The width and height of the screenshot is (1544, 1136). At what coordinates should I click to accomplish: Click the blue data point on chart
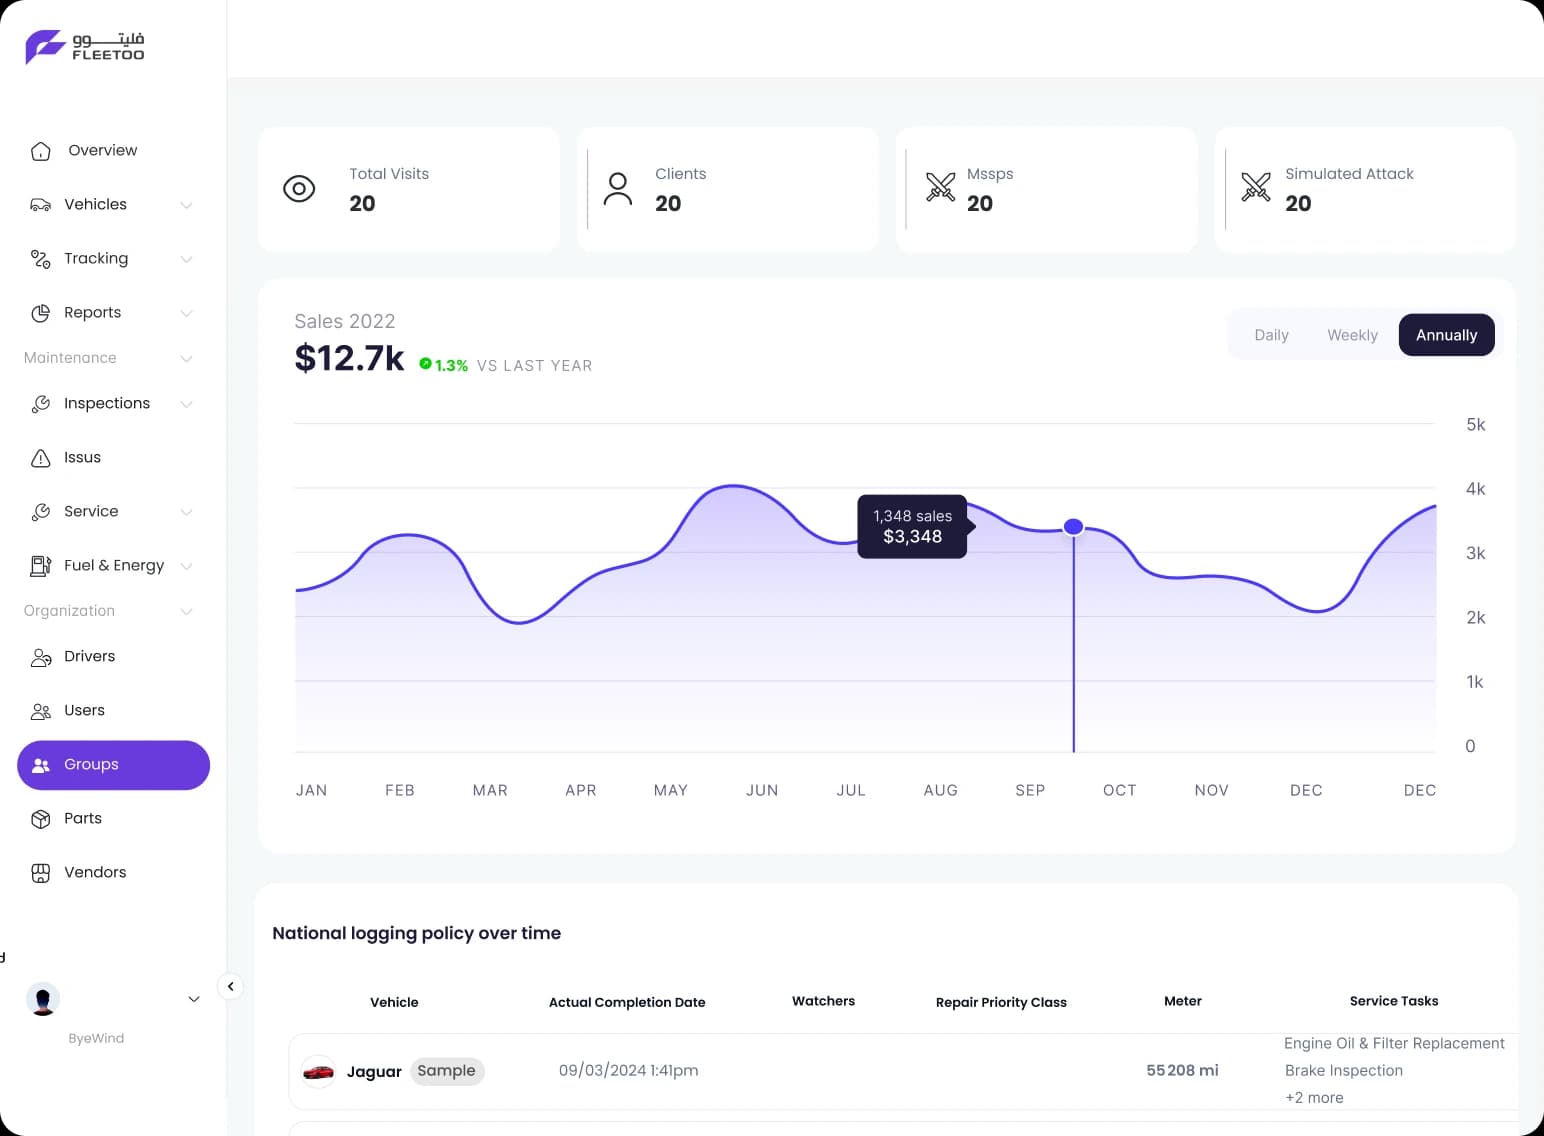pos(1073,527)
